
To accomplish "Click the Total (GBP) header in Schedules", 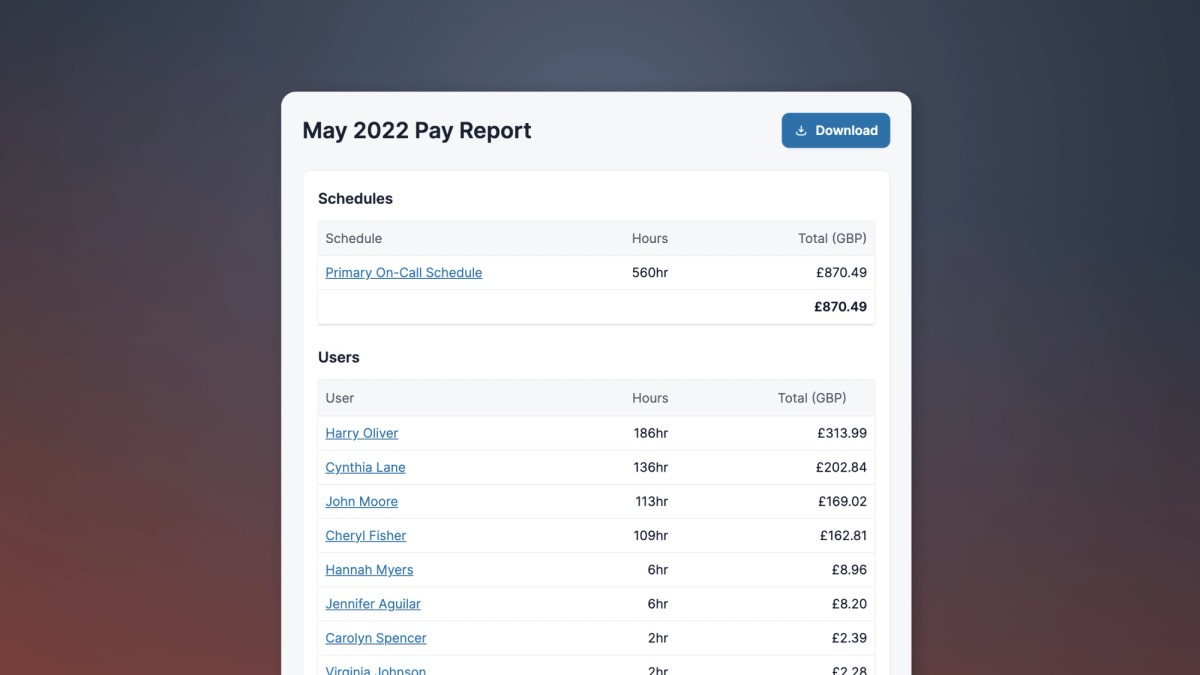I will [832, 238].
